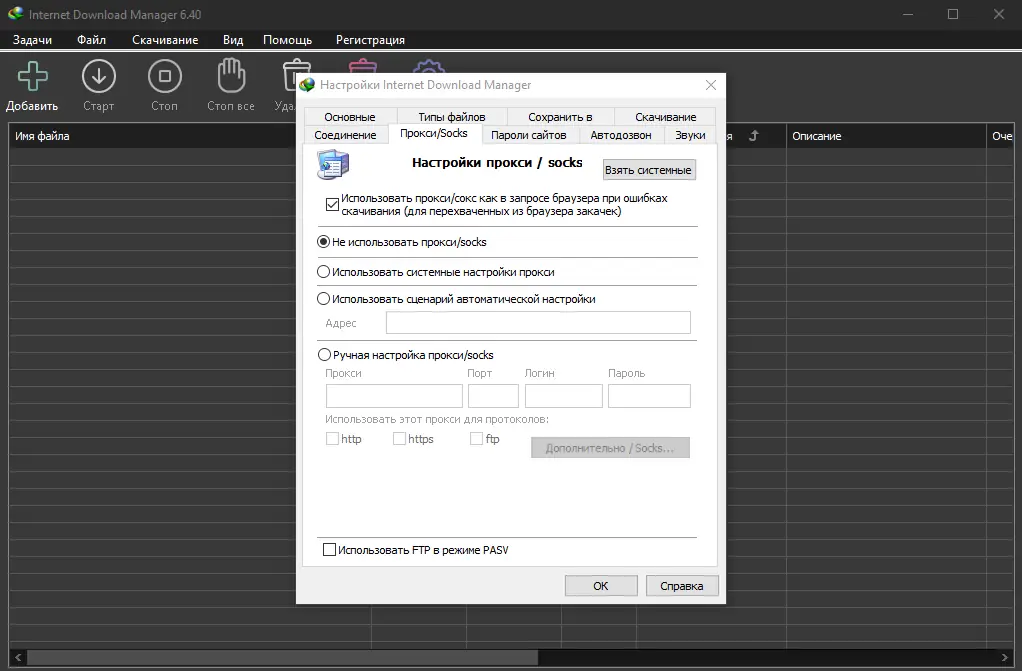
Task: Click the Порт input field
Action: 493,396
